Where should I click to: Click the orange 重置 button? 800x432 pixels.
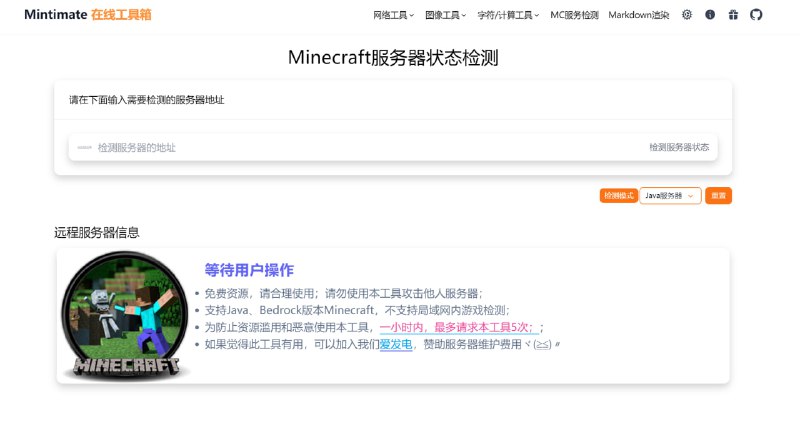(718, 196)
